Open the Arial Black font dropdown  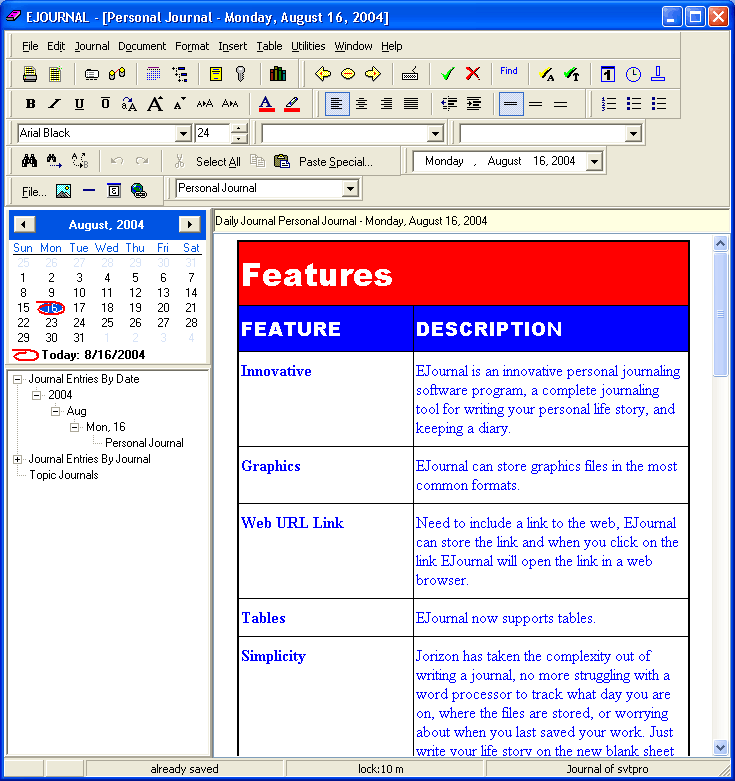[x=183, y=134]
